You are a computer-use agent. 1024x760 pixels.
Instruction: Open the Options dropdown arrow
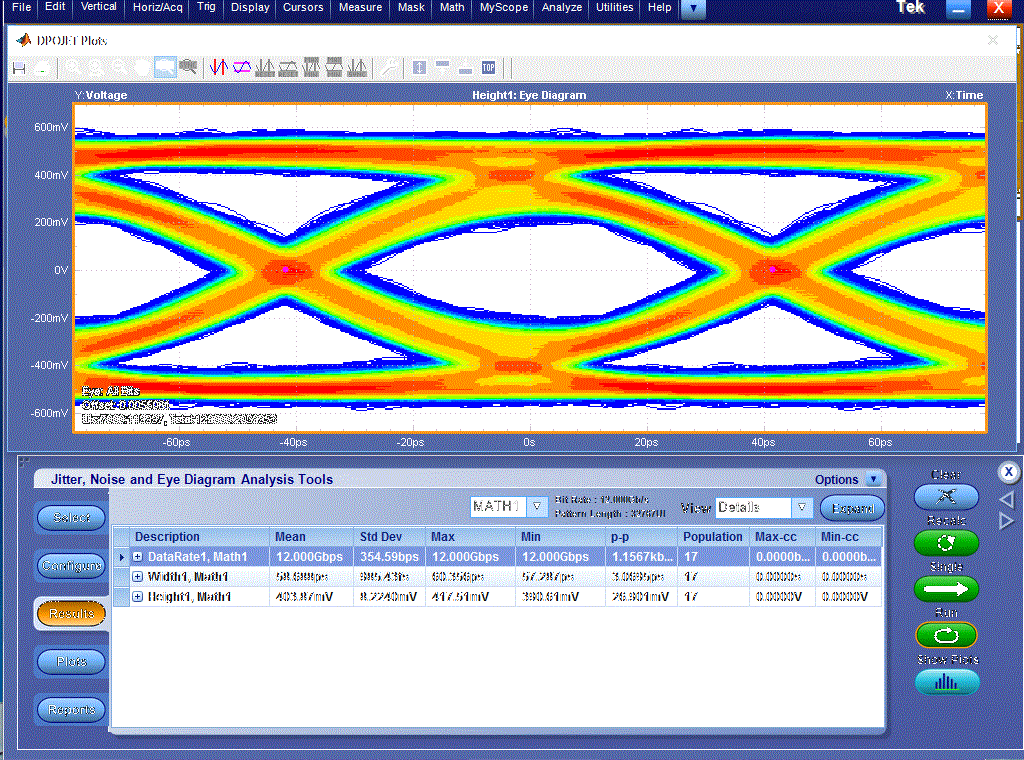(873, 479)
